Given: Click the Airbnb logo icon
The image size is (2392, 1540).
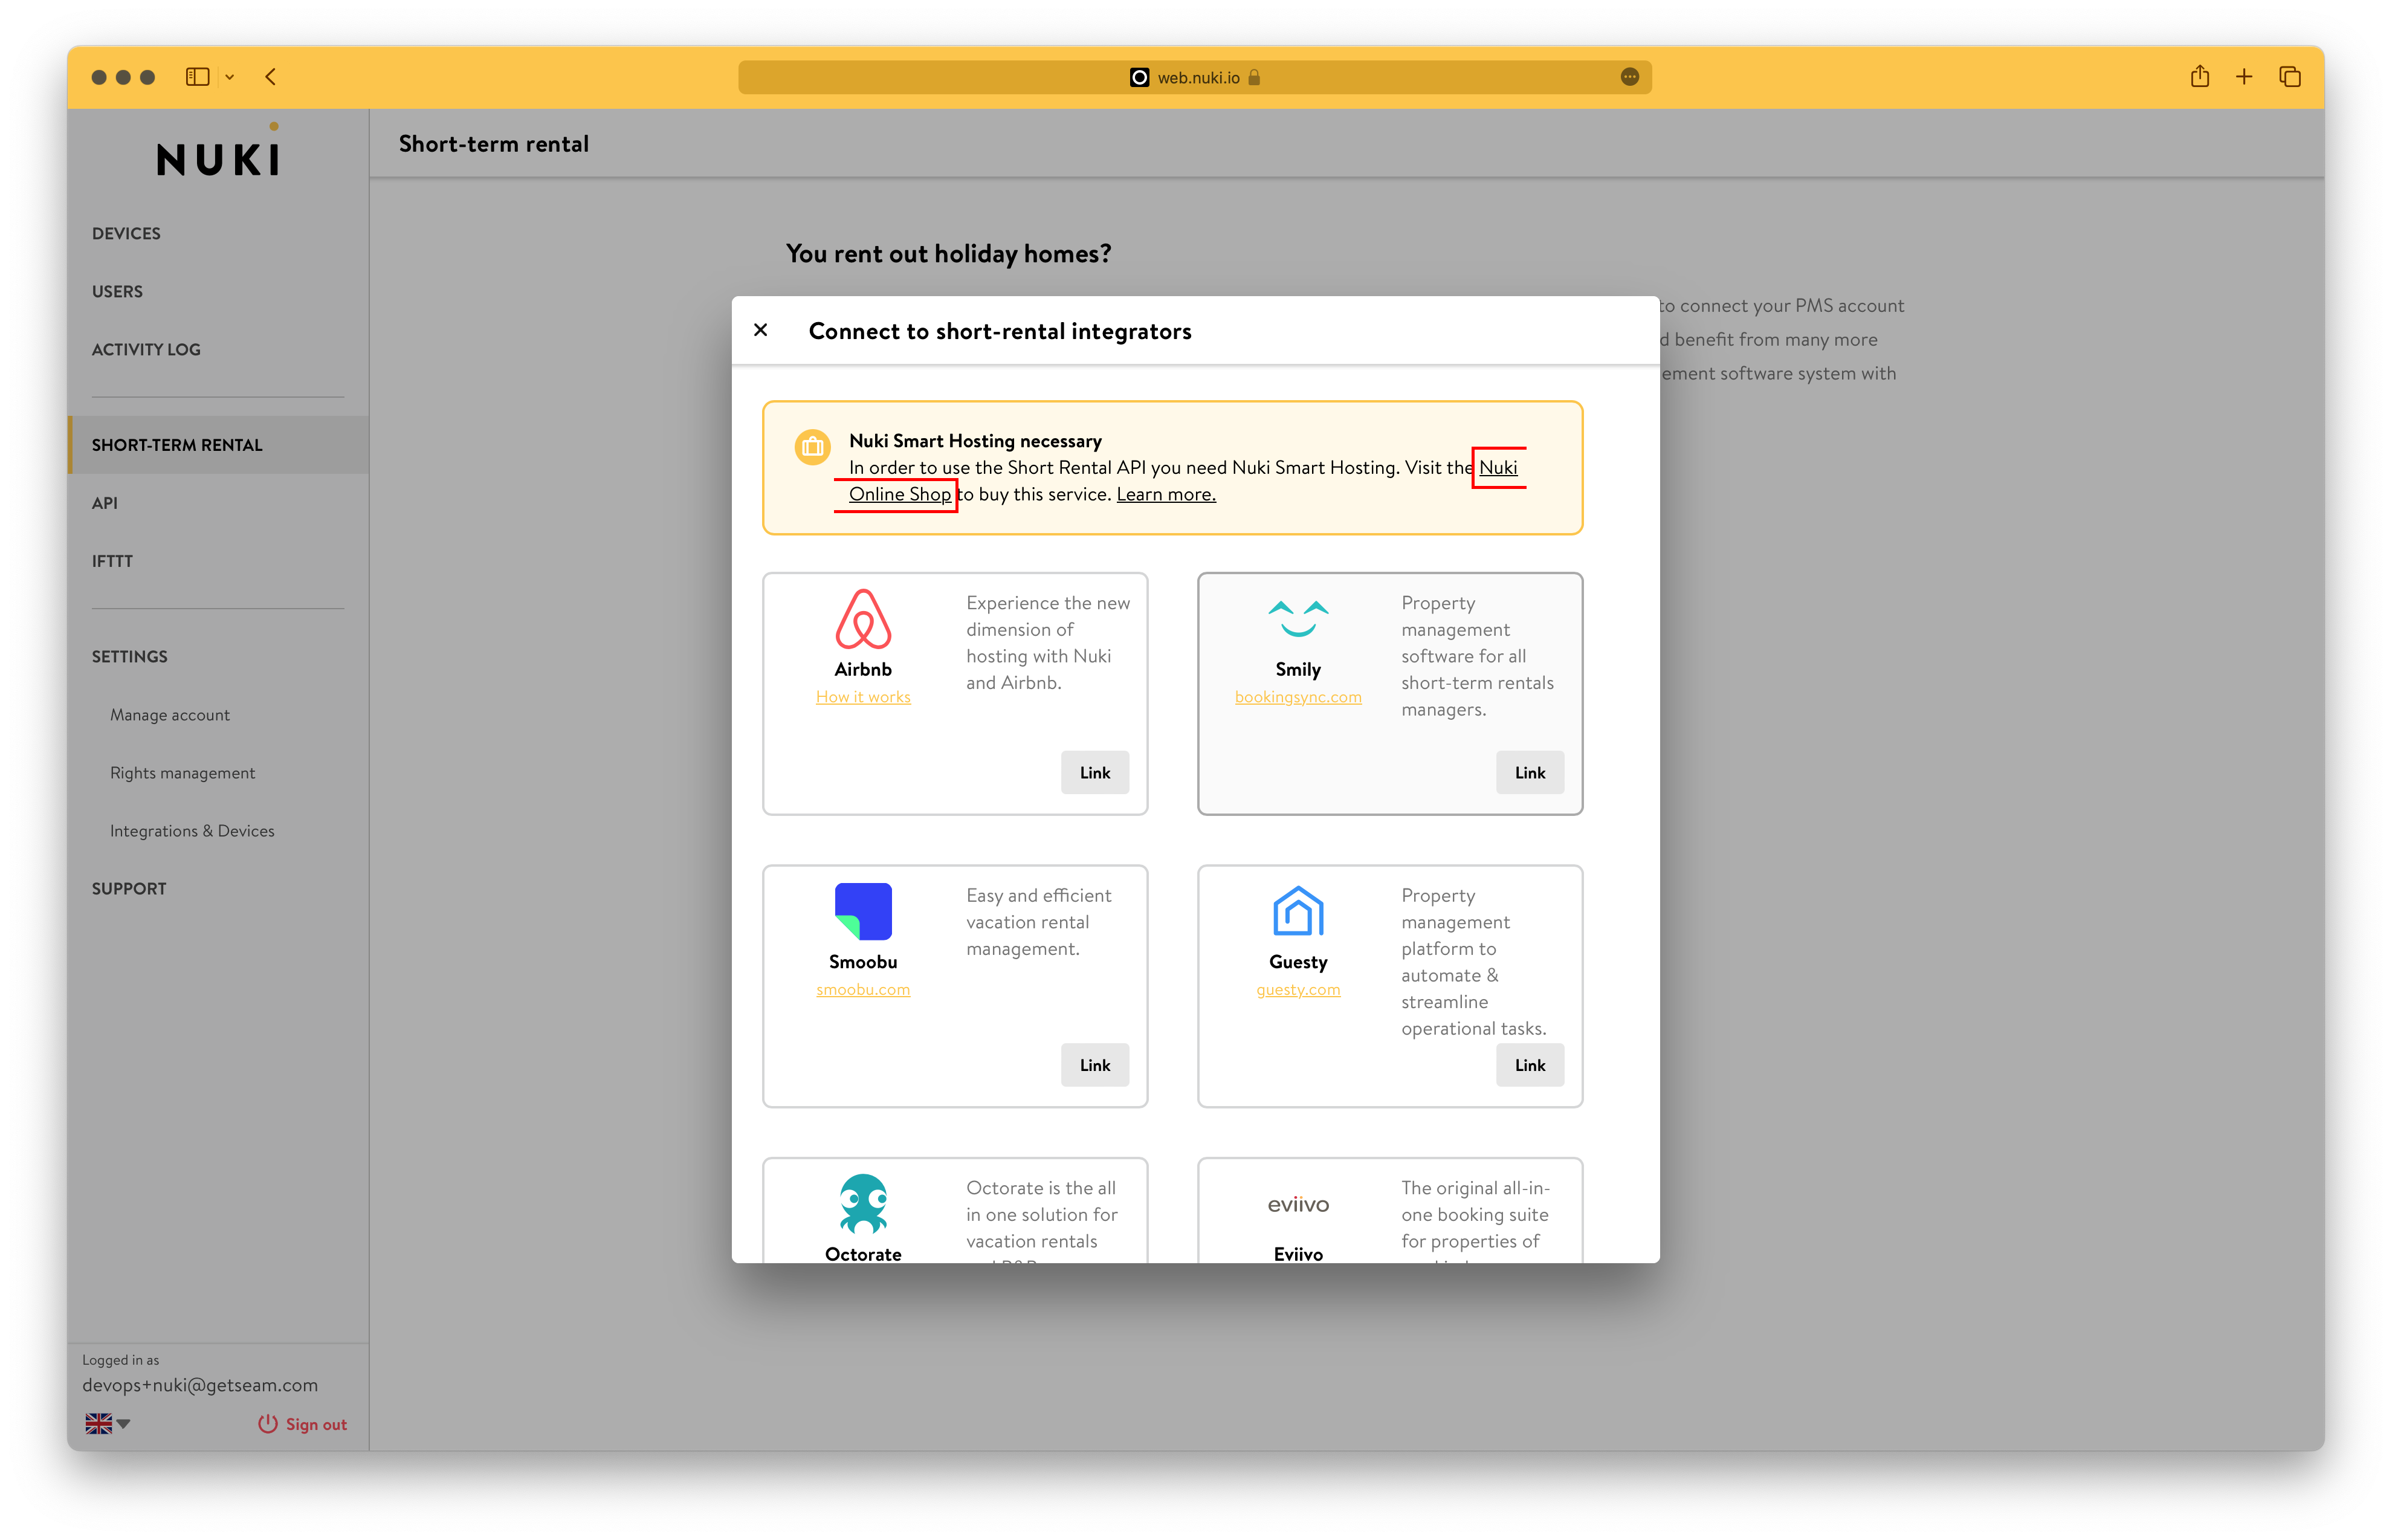Looking at the screenshot, I should pos(863,619).
